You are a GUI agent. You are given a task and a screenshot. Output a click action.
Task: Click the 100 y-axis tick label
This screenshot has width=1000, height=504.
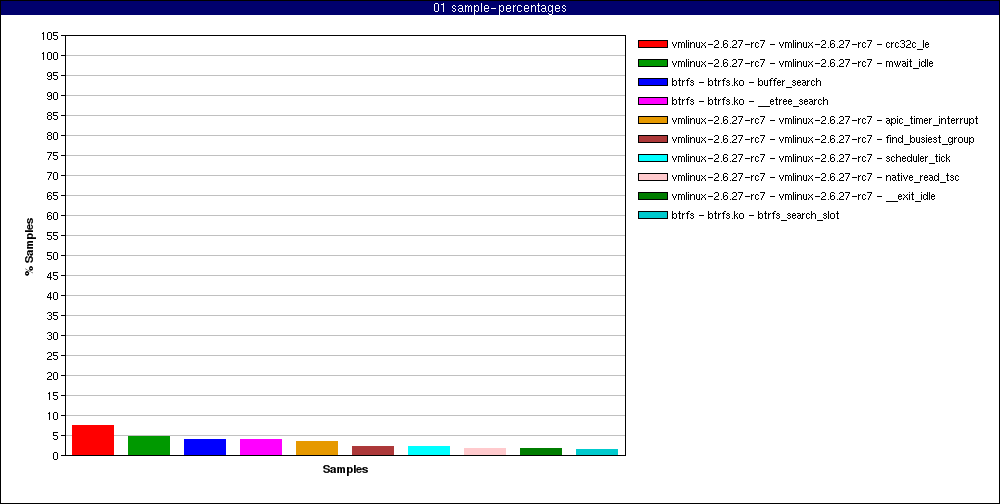pyautogui.click(x=52, y=56)
